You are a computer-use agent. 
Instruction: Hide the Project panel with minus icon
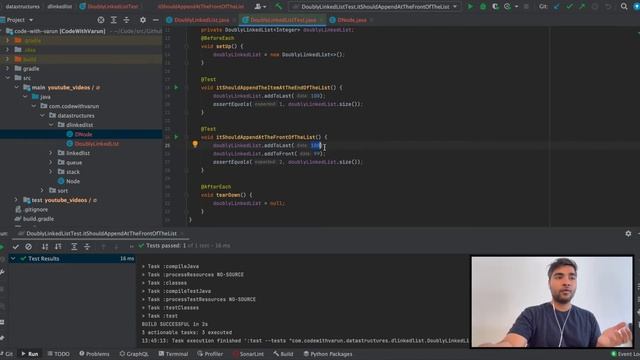pos(156,20)
